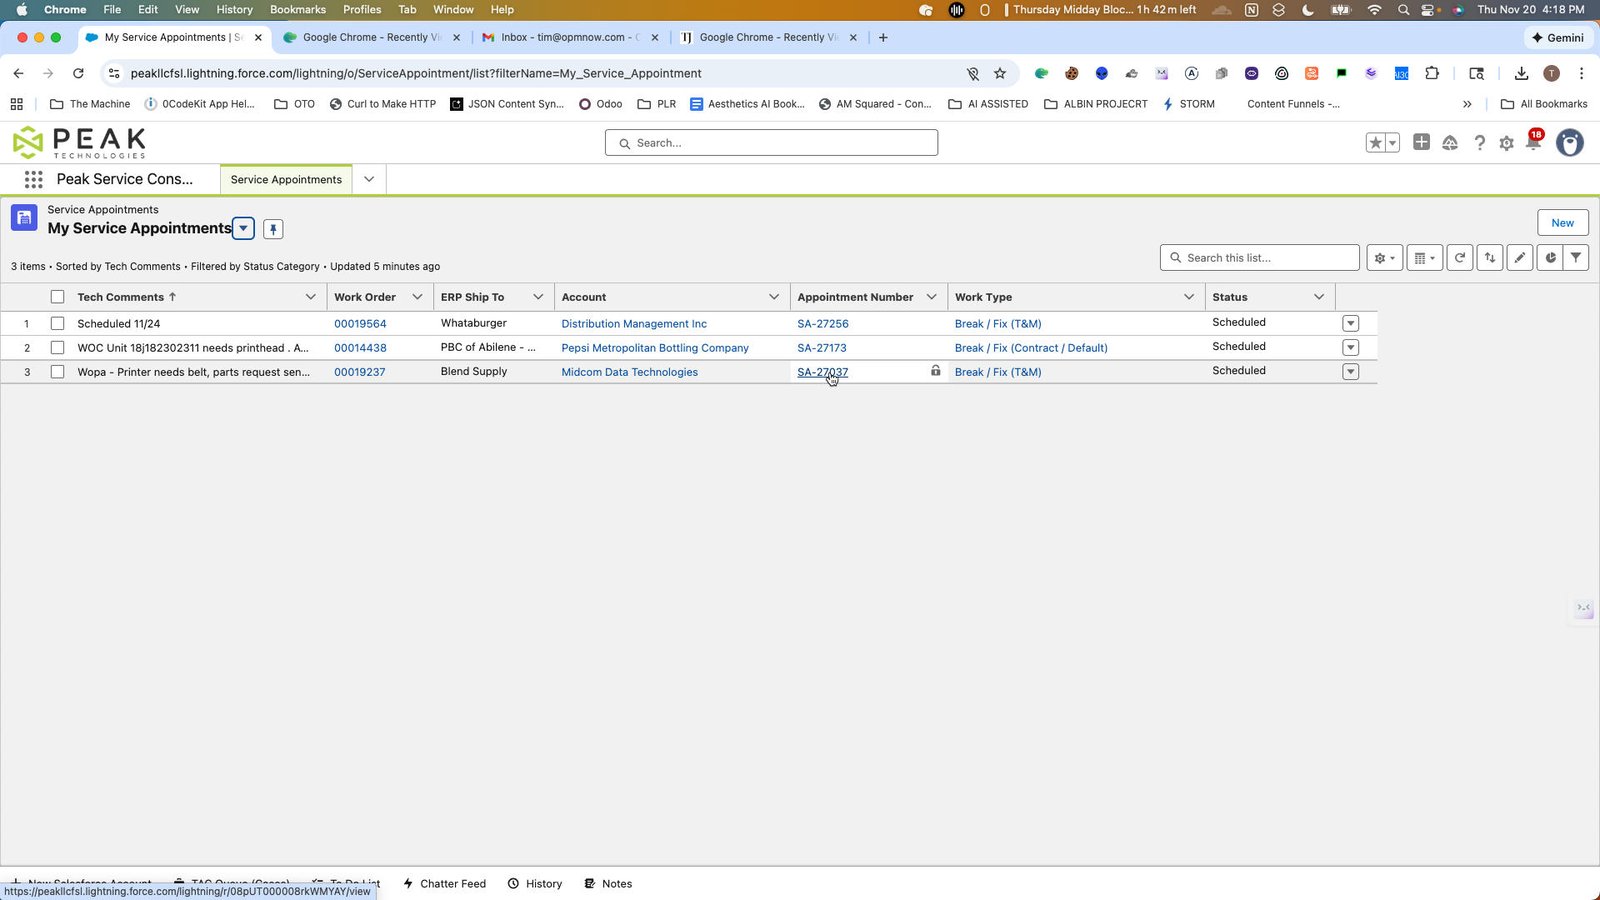The width and height of the screenshot is (1600, 900).
Task: Open global actions plus icon
Action: 1421,142
